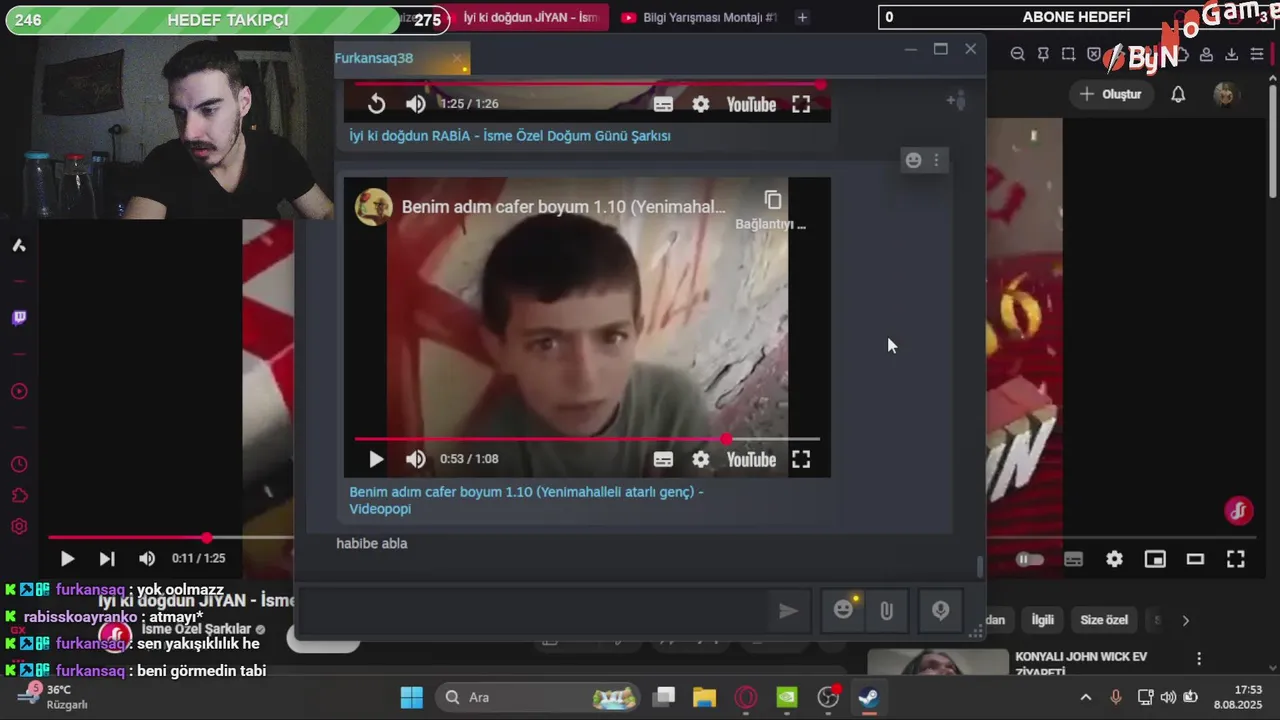Open a new browser tab plus button
1280x720 pixels.
coord(801,17)
